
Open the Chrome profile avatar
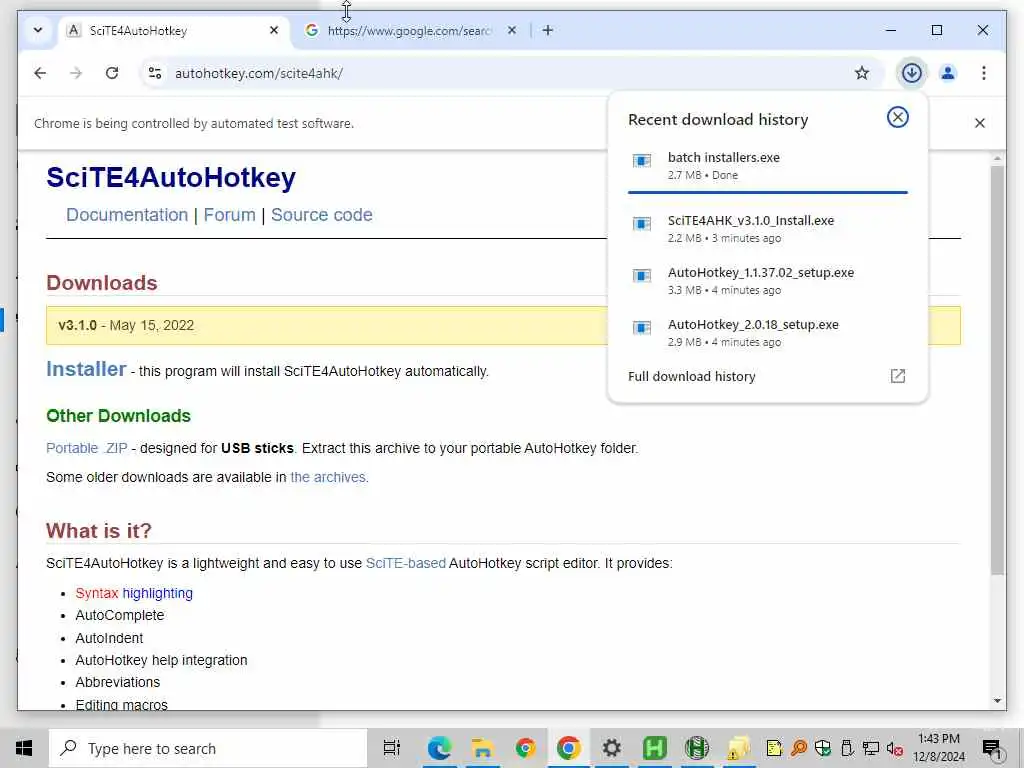(948, 73)
